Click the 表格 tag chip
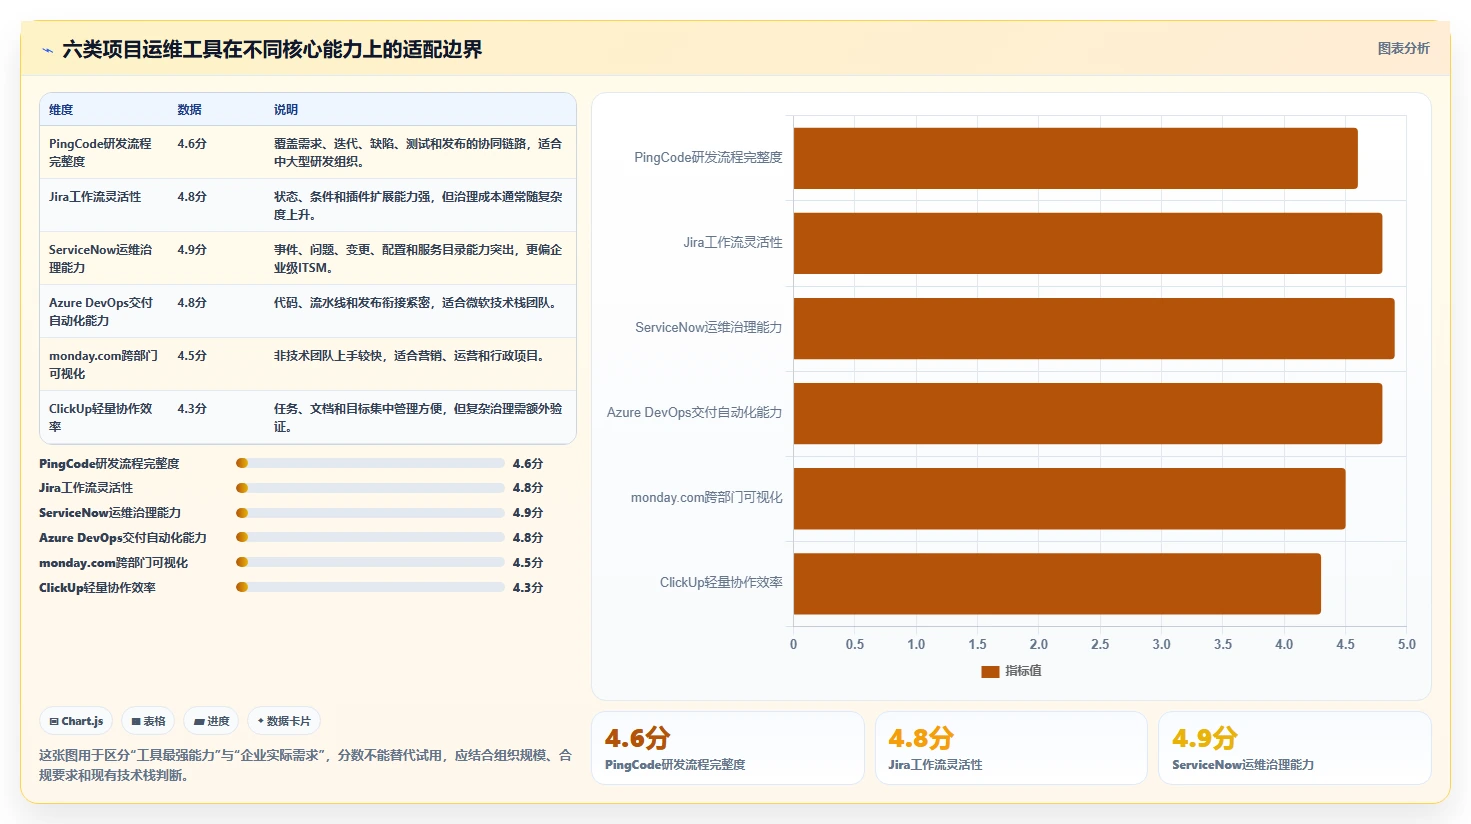The width and height of the screenshot is (1471, 824). pos(148,721)
